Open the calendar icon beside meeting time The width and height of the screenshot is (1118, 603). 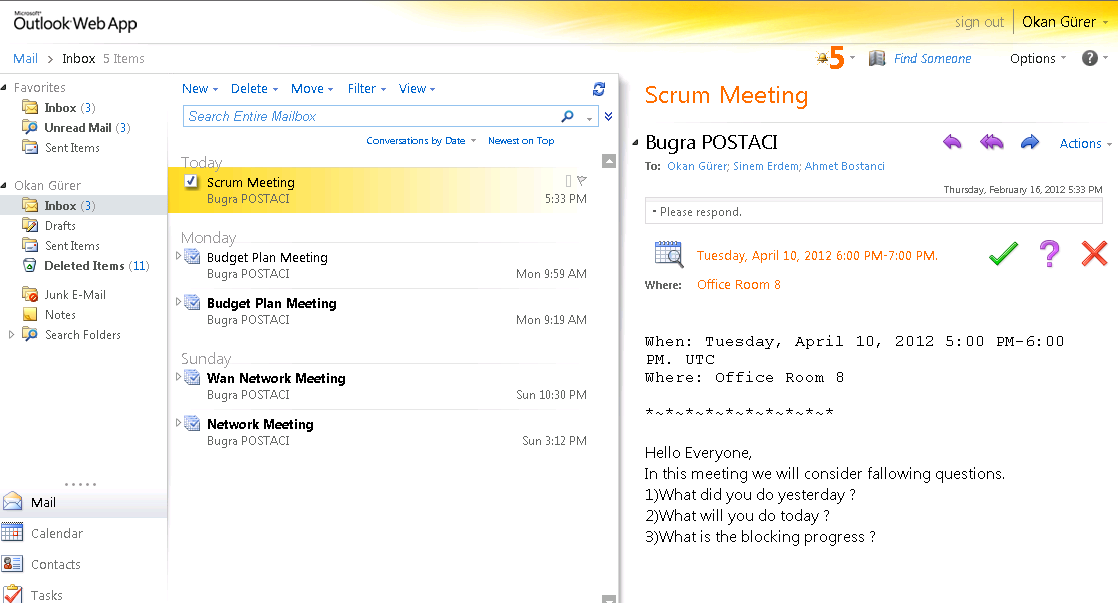pos(668,255)
